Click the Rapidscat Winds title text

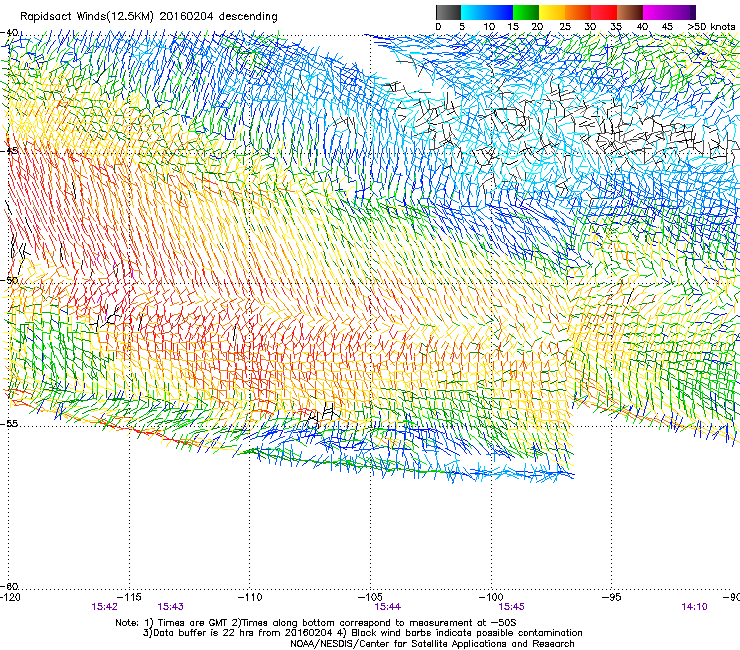tap(149, 17)
